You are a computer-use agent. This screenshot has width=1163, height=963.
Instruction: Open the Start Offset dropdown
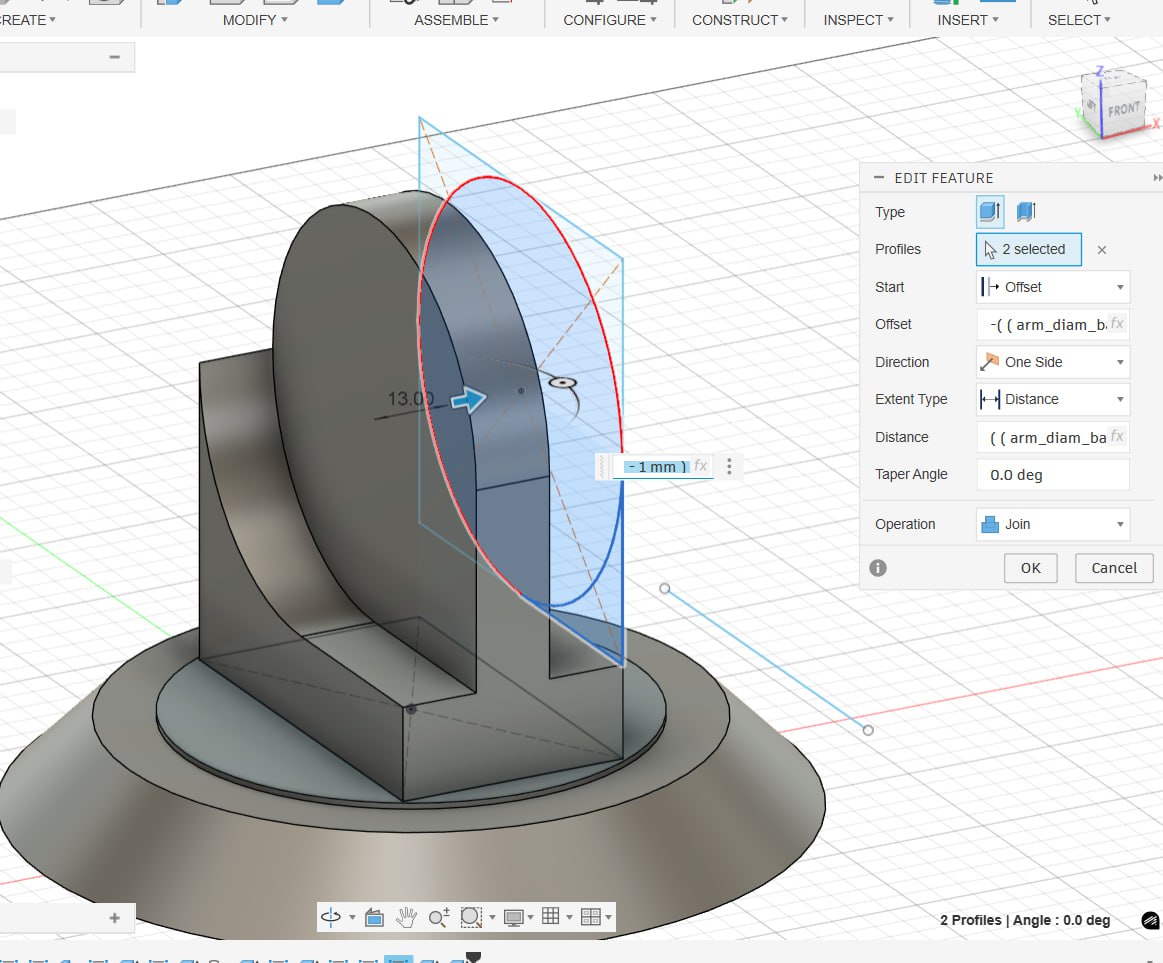click(1053, 287)
